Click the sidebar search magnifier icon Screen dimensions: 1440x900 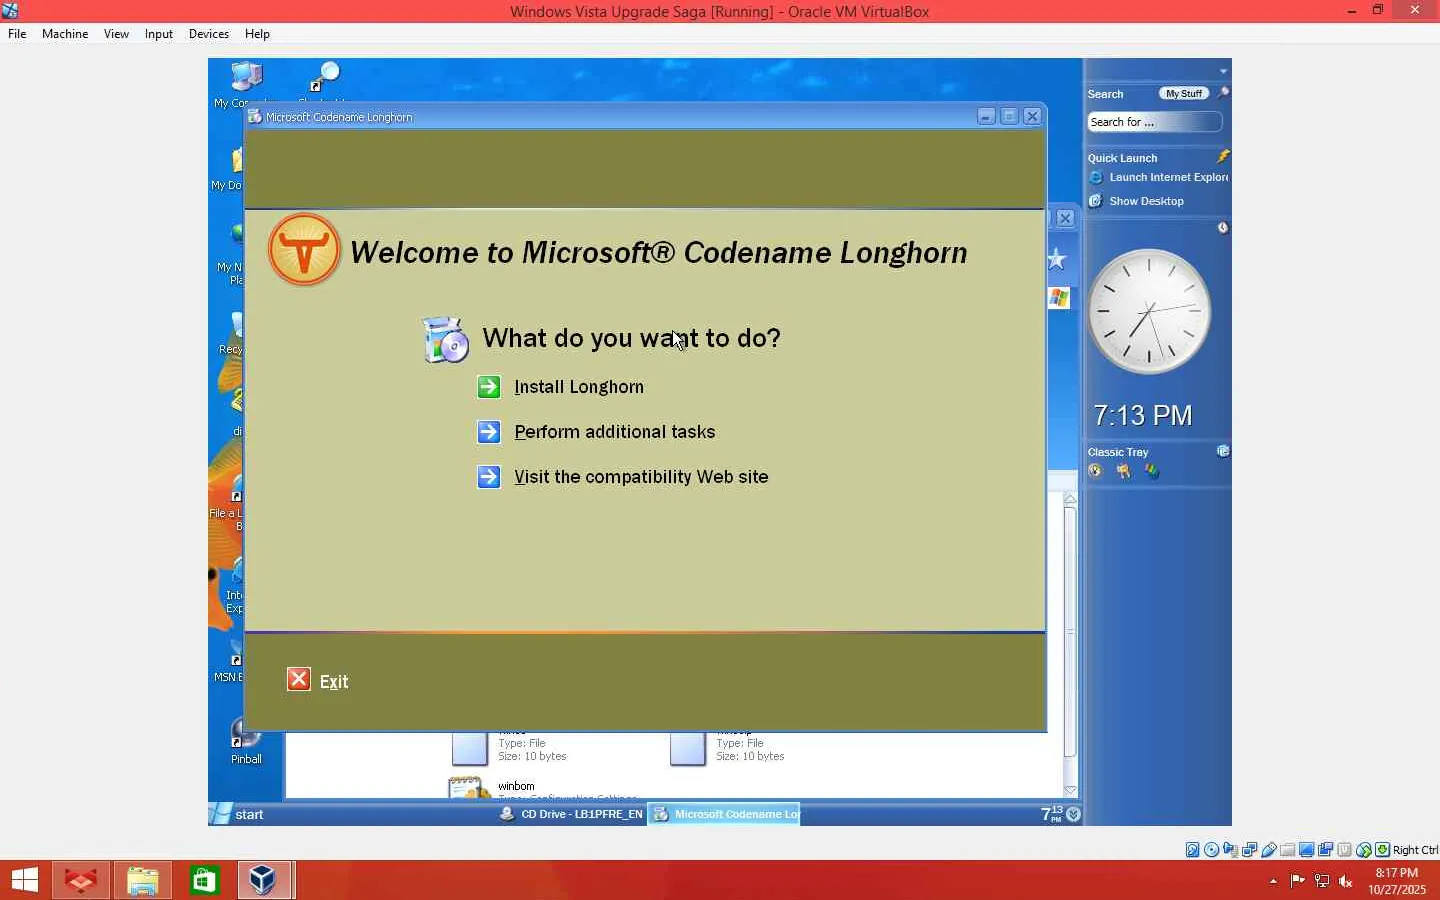coord(1223,93)
